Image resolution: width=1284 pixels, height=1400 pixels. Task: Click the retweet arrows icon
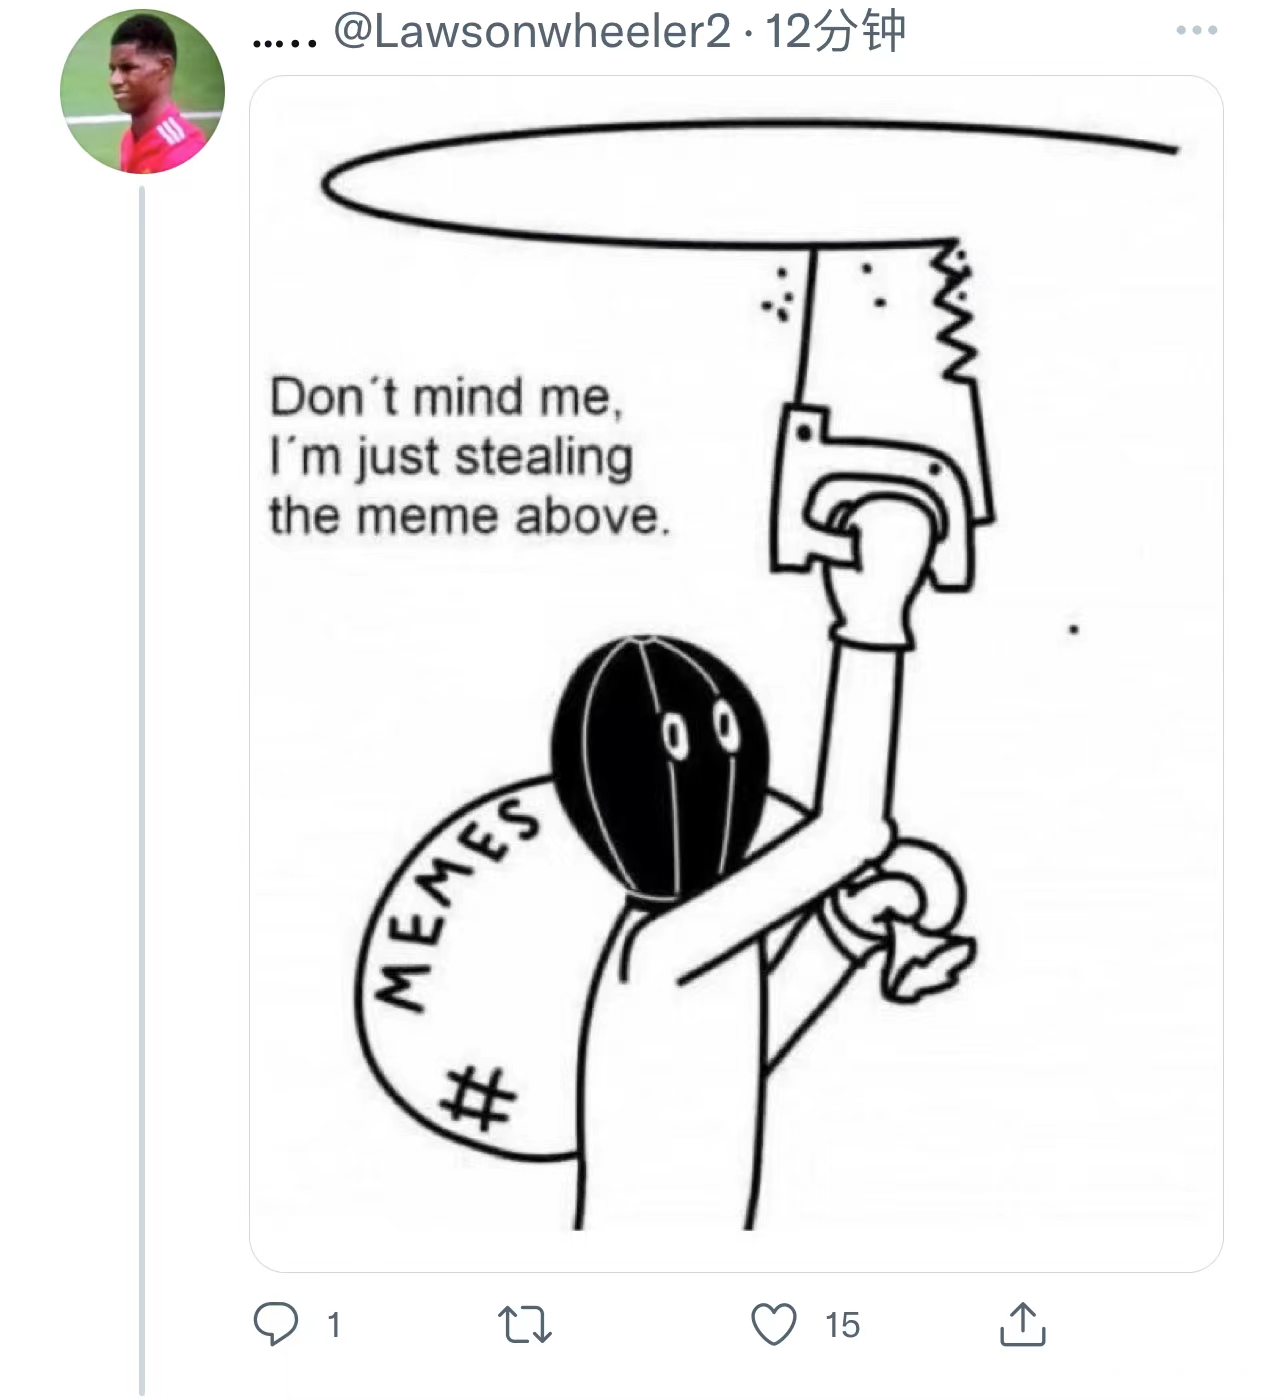525,1326
